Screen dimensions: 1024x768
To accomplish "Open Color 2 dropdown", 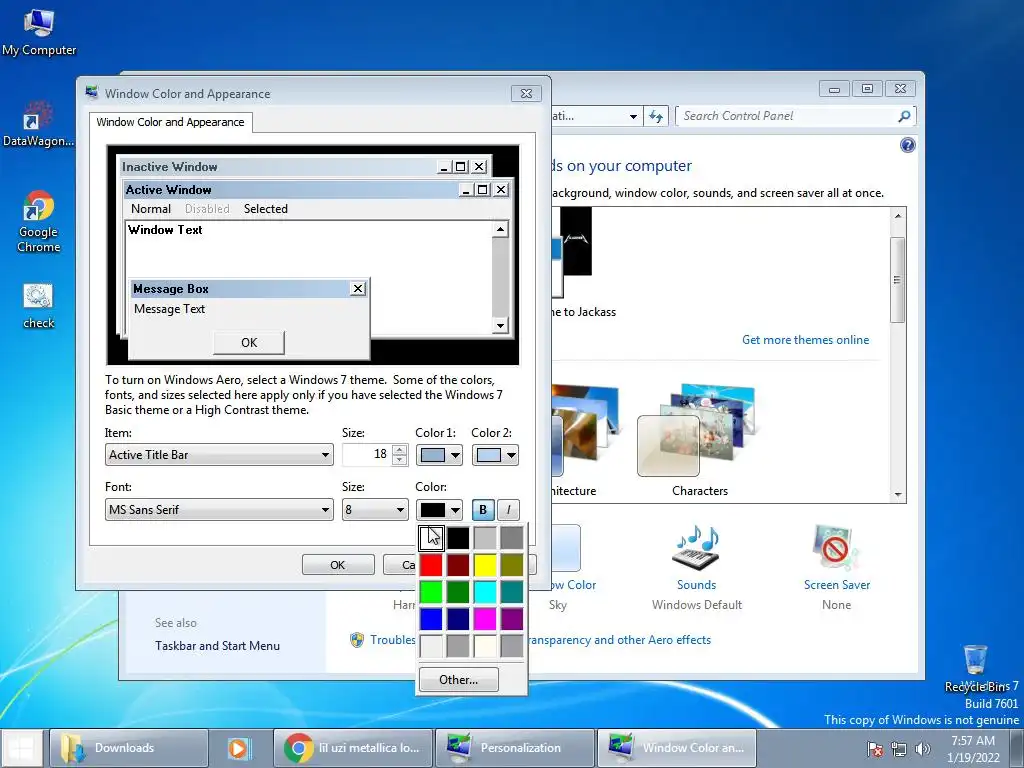I will point(495,455).
